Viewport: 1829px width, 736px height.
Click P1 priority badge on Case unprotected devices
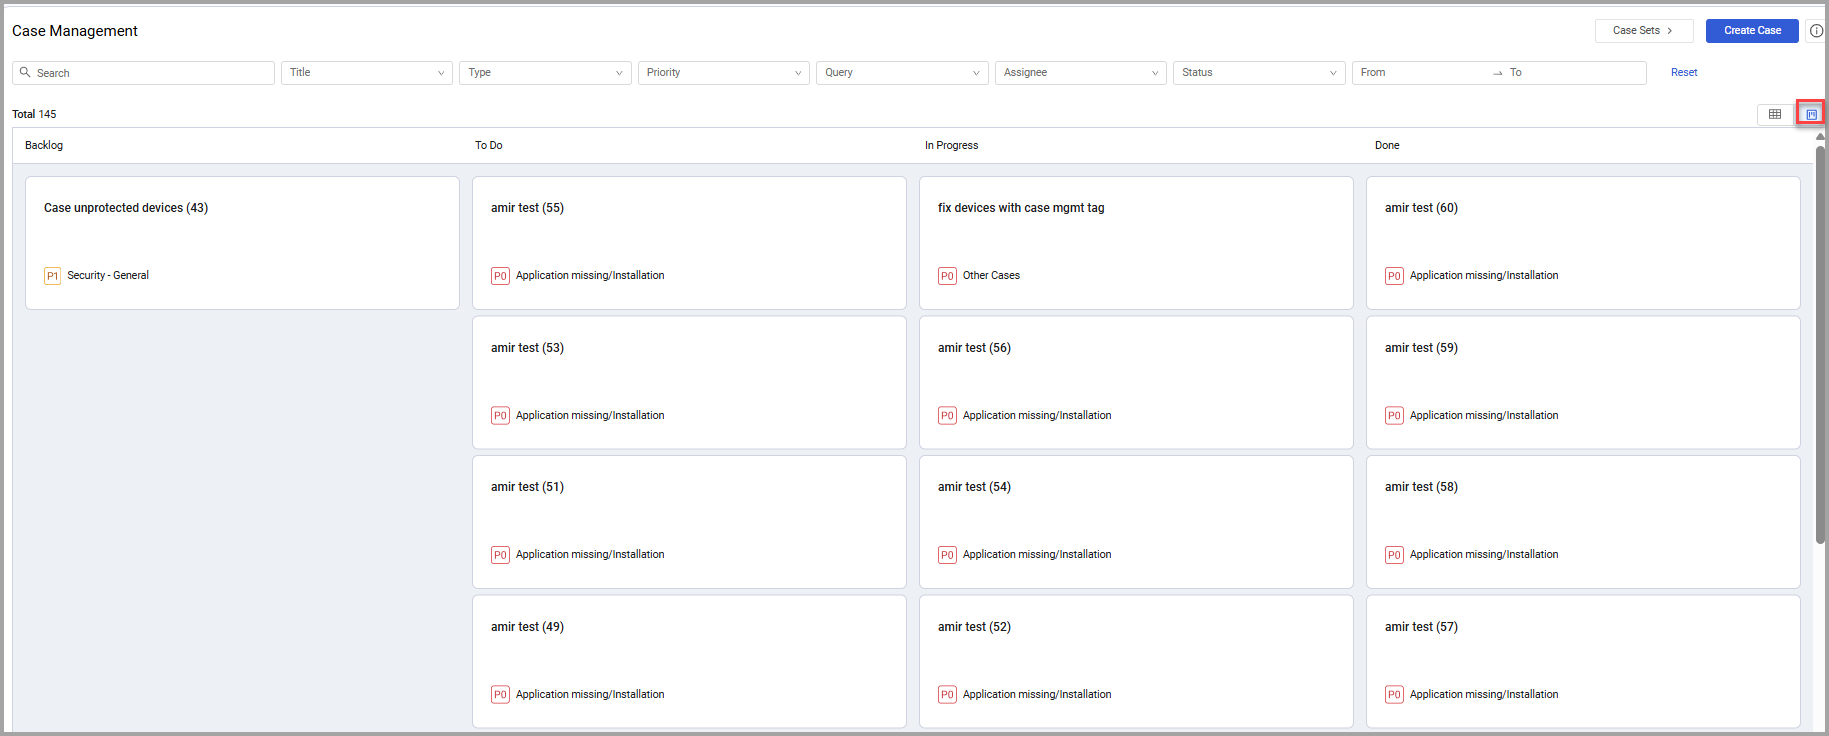tap(52, 276)
